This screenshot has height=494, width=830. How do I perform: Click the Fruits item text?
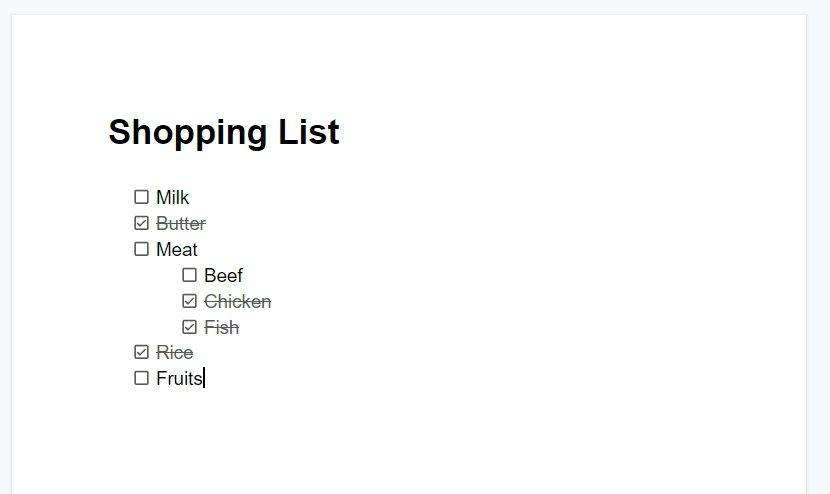click(179, 379)
